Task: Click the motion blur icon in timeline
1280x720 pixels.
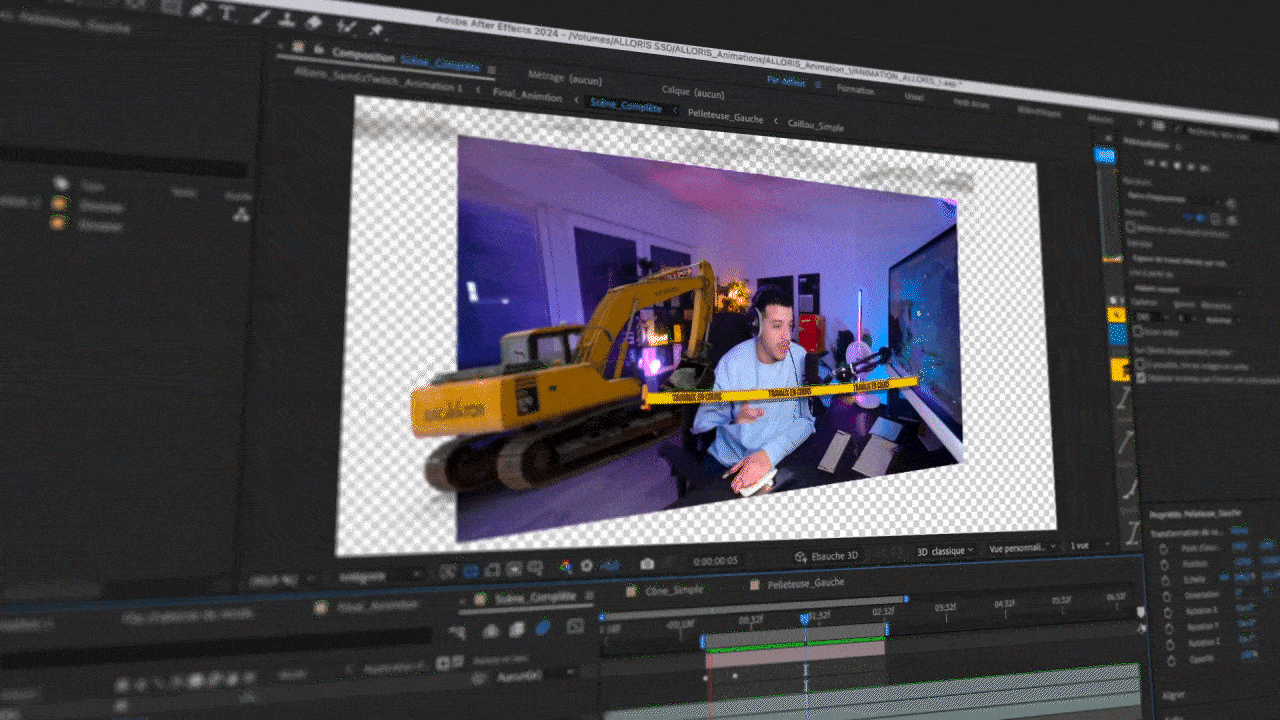Action: pos(542,628)
